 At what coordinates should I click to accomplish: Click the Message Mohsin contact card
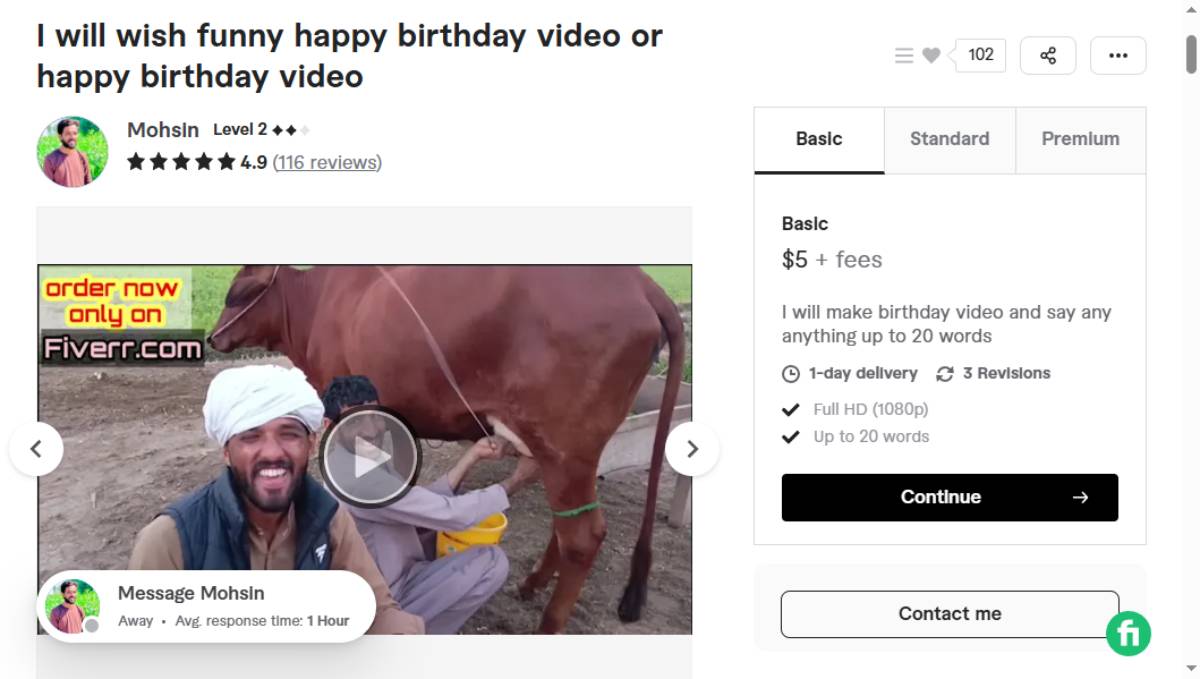[x=205, y=604]
